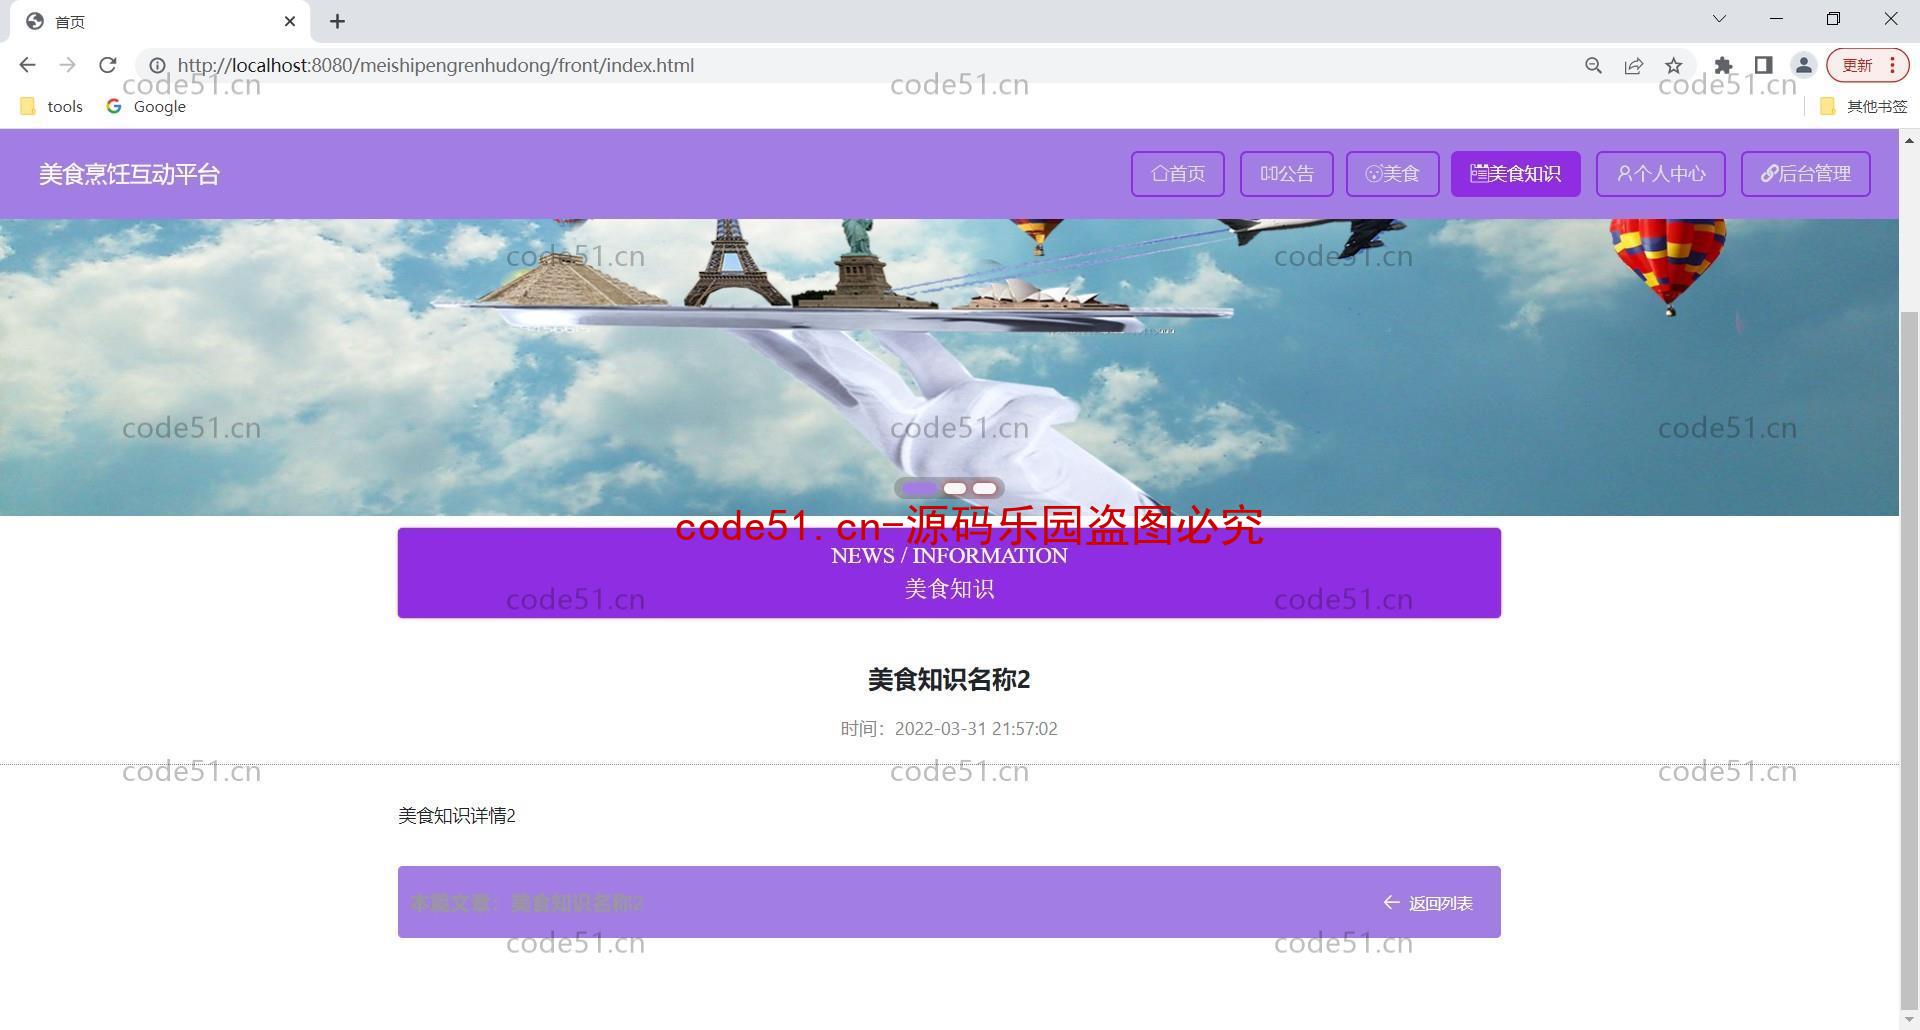This screenshot has width=1920, height=1030.
Task: Click the banner carousel image
Action: click(x=949, y=367)
